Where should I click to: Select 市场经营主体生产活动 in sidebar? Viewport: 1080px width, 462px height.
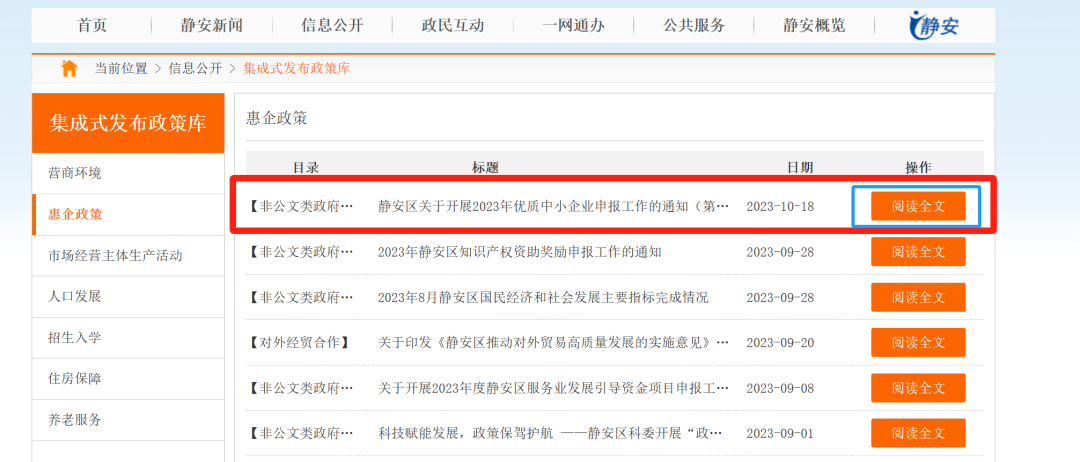128,256
